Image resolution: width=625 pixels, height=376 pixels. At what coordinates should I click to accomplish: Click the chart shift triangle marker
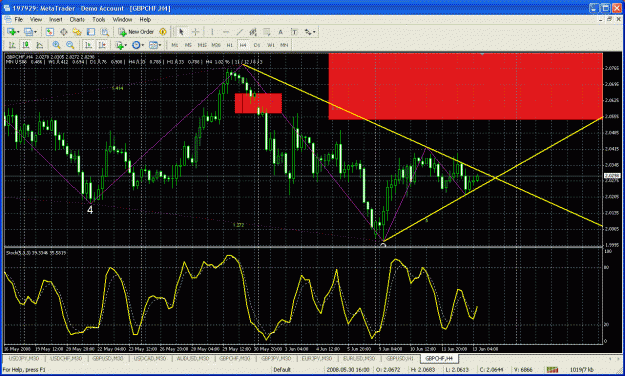482,53
